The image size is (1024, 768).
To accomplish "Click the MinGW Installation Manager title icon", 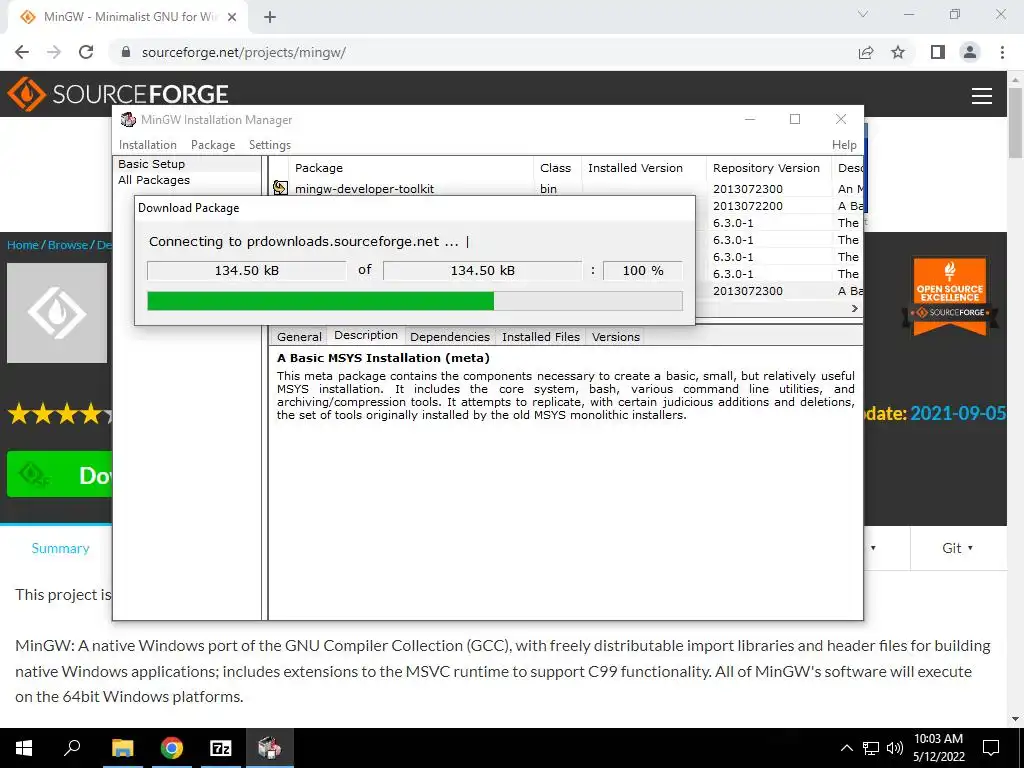I will coord(128,120).
